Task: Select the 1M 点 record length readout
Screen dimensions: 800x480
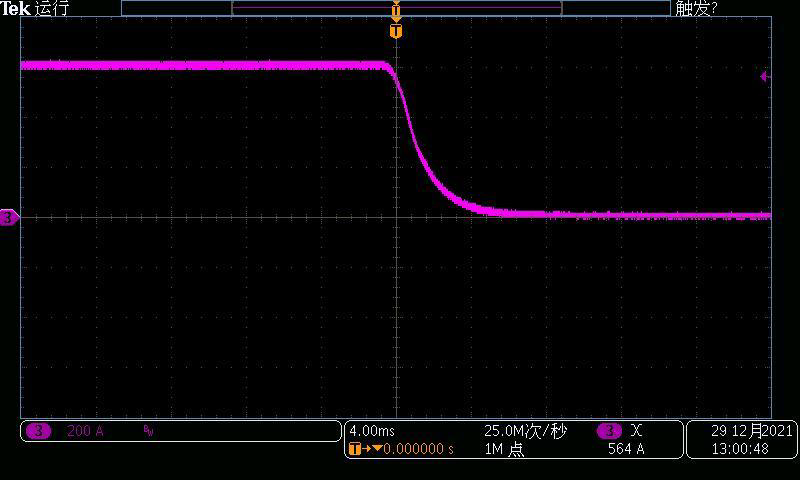Action: (504, 449)
